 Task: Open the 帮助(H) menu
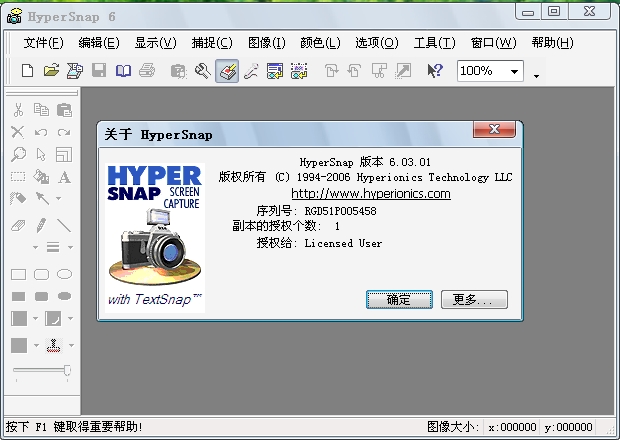(552, 42)
